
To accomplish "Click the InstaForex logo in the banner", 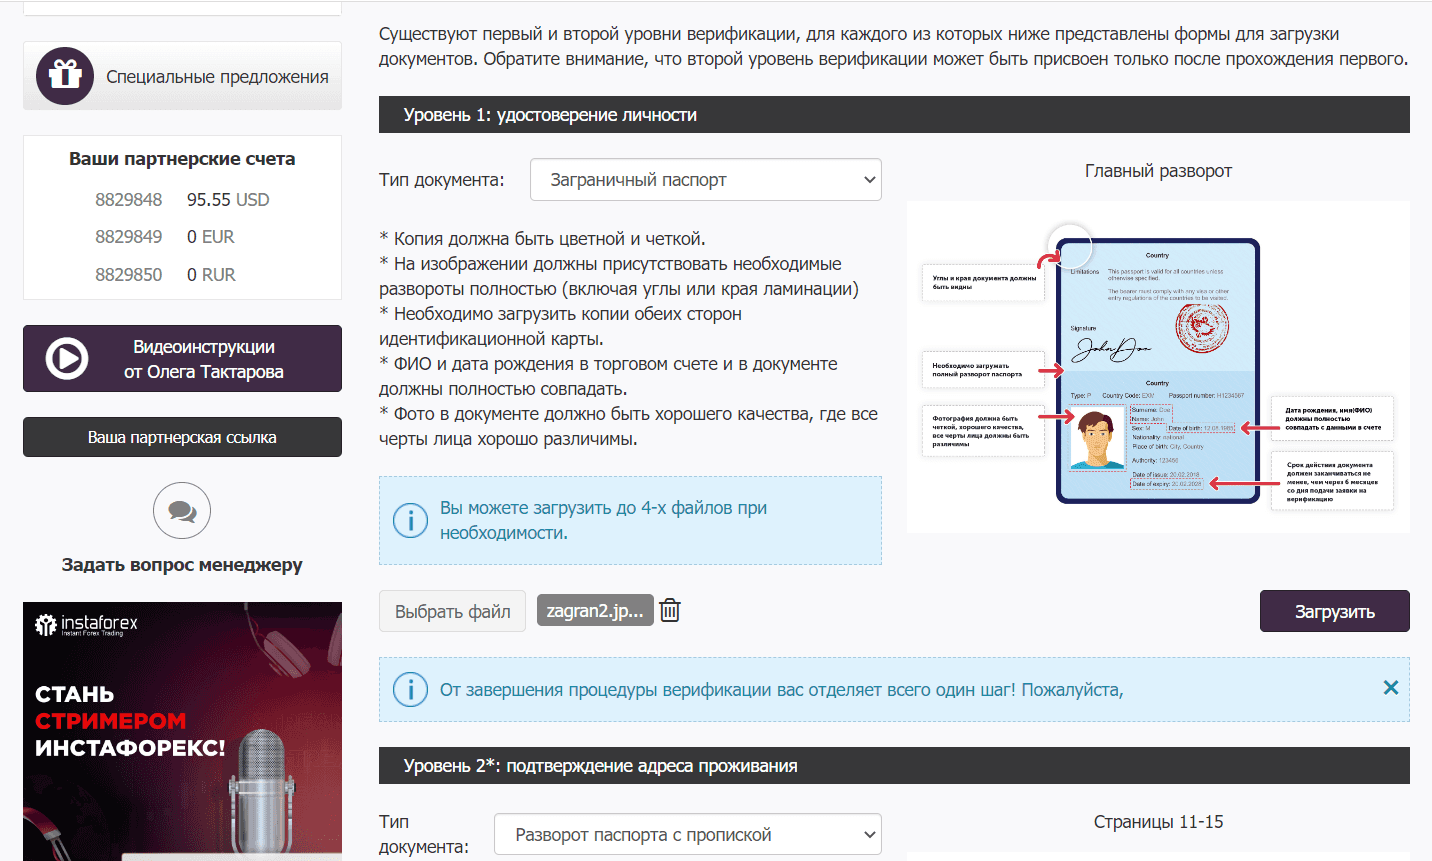I will 86,625.
